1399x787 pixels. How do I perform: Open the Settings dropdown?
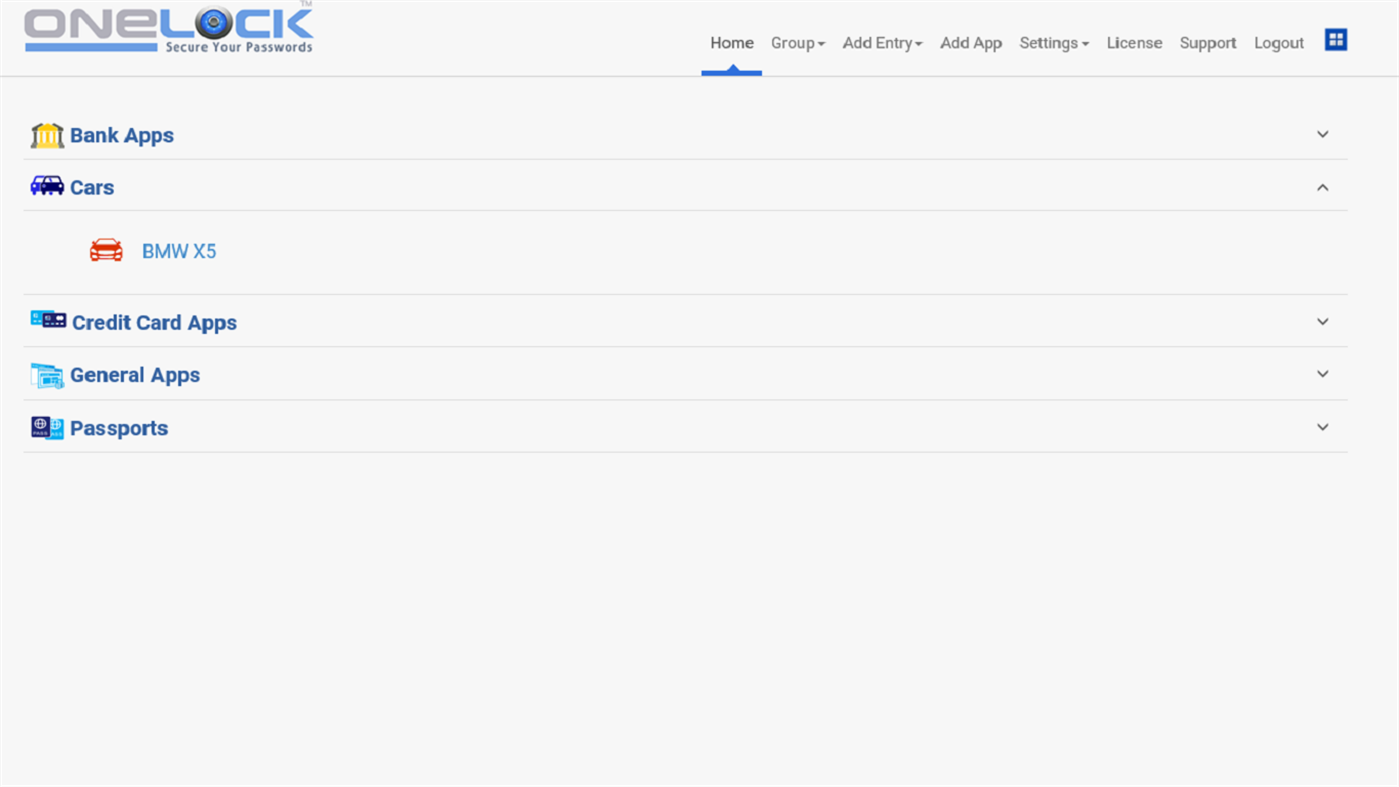(x=1053, y=43)
